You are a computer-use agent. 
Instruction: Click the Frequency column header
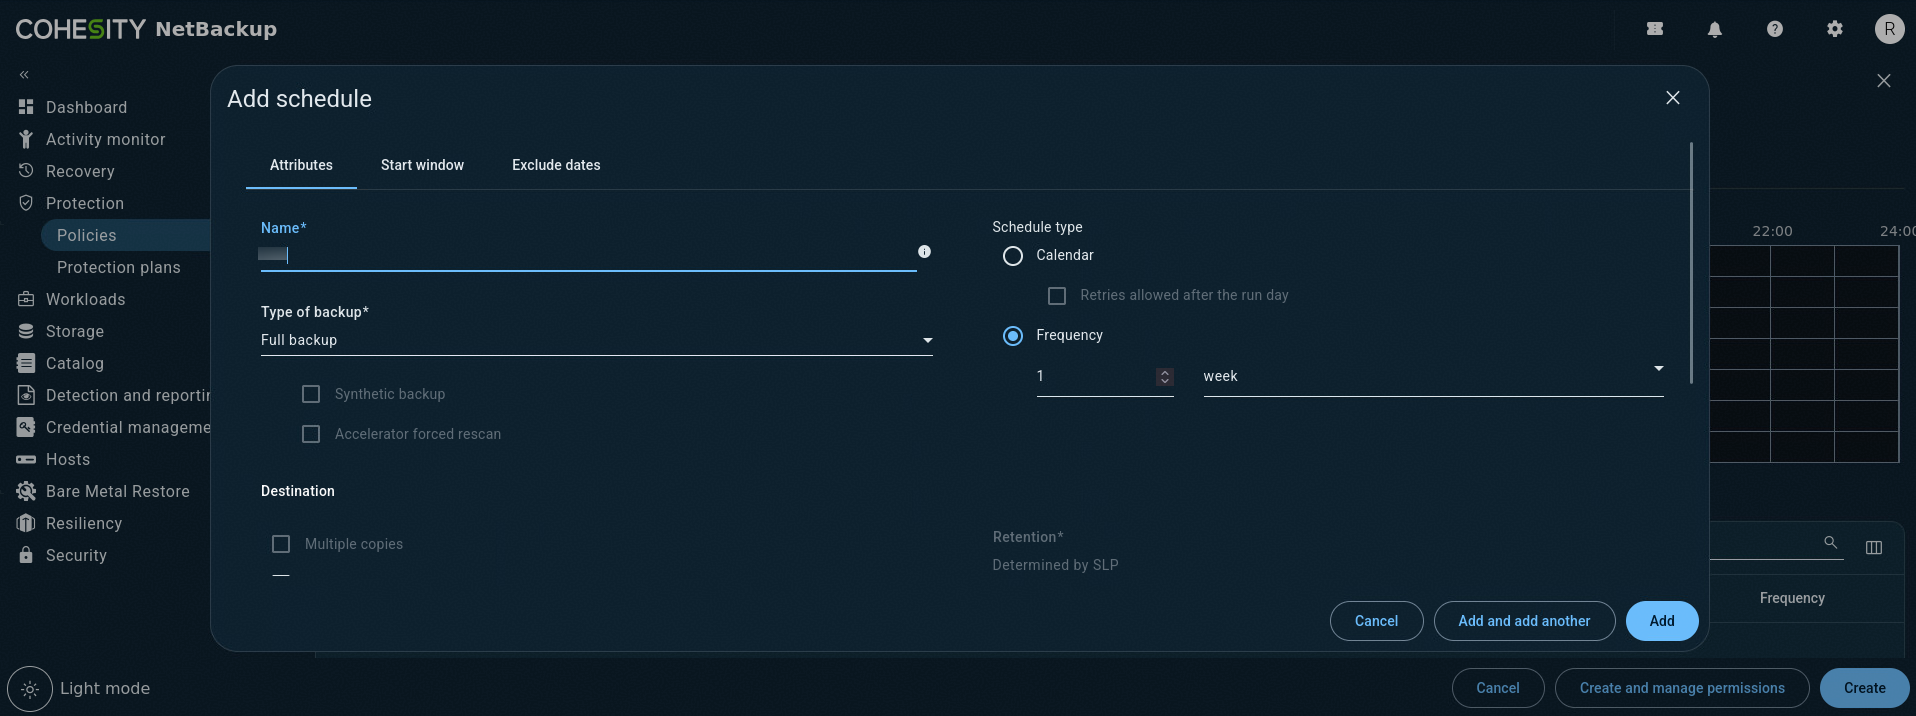click(x=1792, y=598)
